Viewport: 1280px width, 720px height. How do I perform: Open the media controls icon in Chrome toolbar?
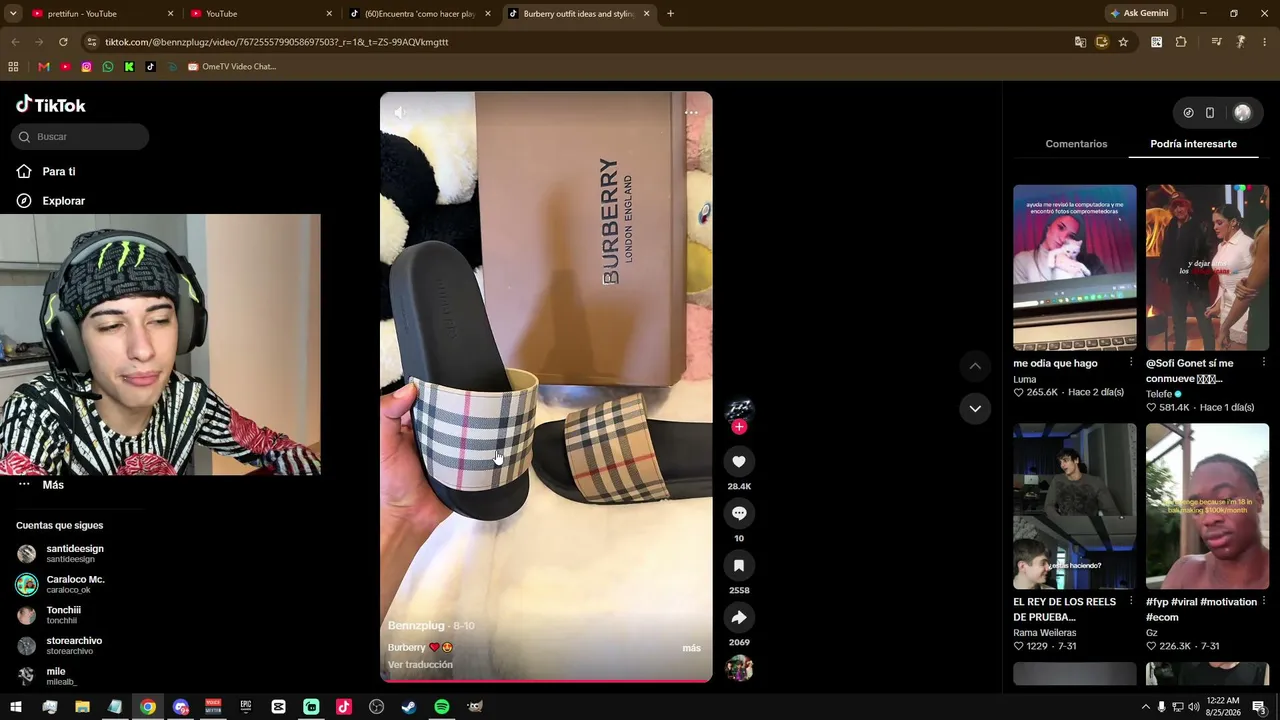pos(1216,42)
